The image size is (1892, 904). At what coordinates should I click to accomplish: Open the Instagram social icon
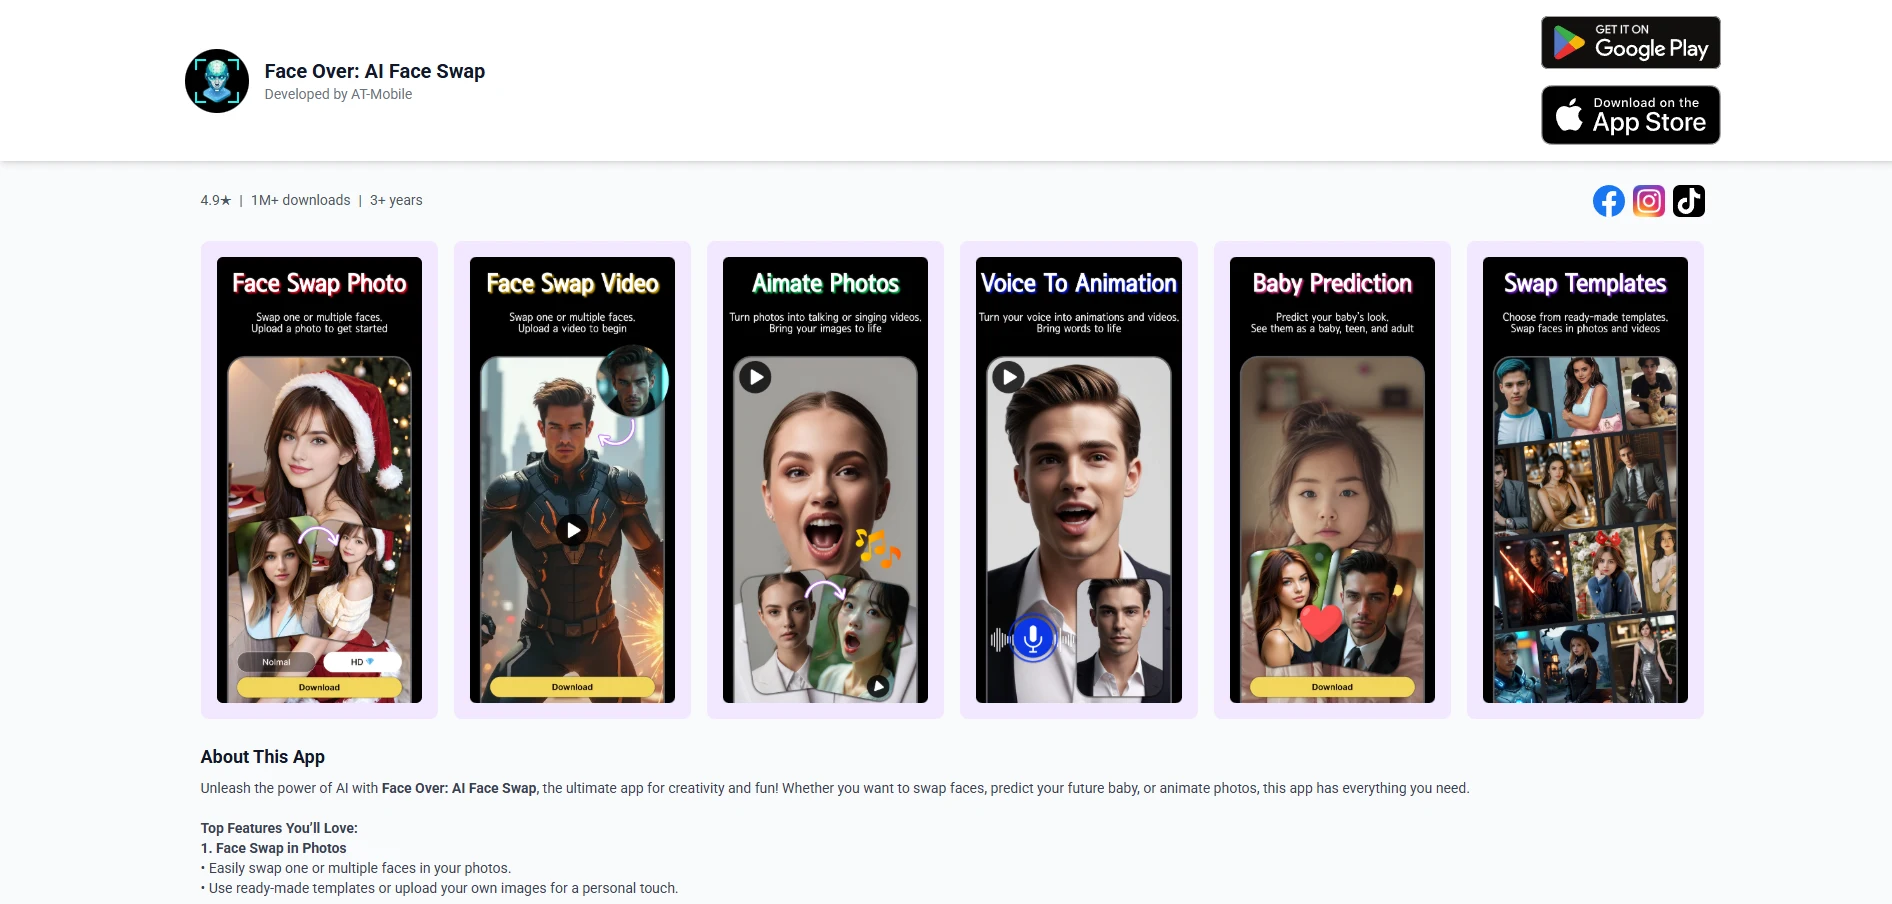coord(1648,201)
